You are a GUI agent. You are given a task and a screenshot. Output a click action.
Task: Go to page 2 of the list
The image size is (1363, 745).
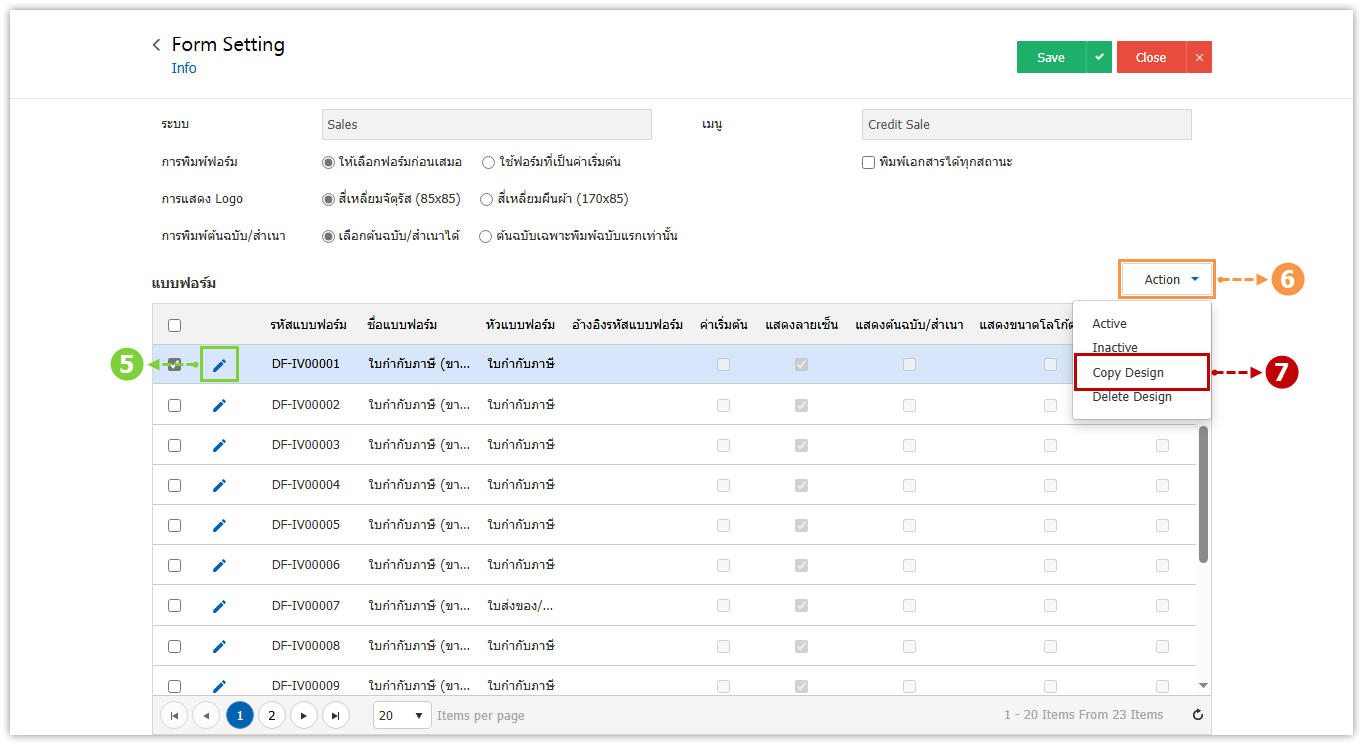(271, 715)
